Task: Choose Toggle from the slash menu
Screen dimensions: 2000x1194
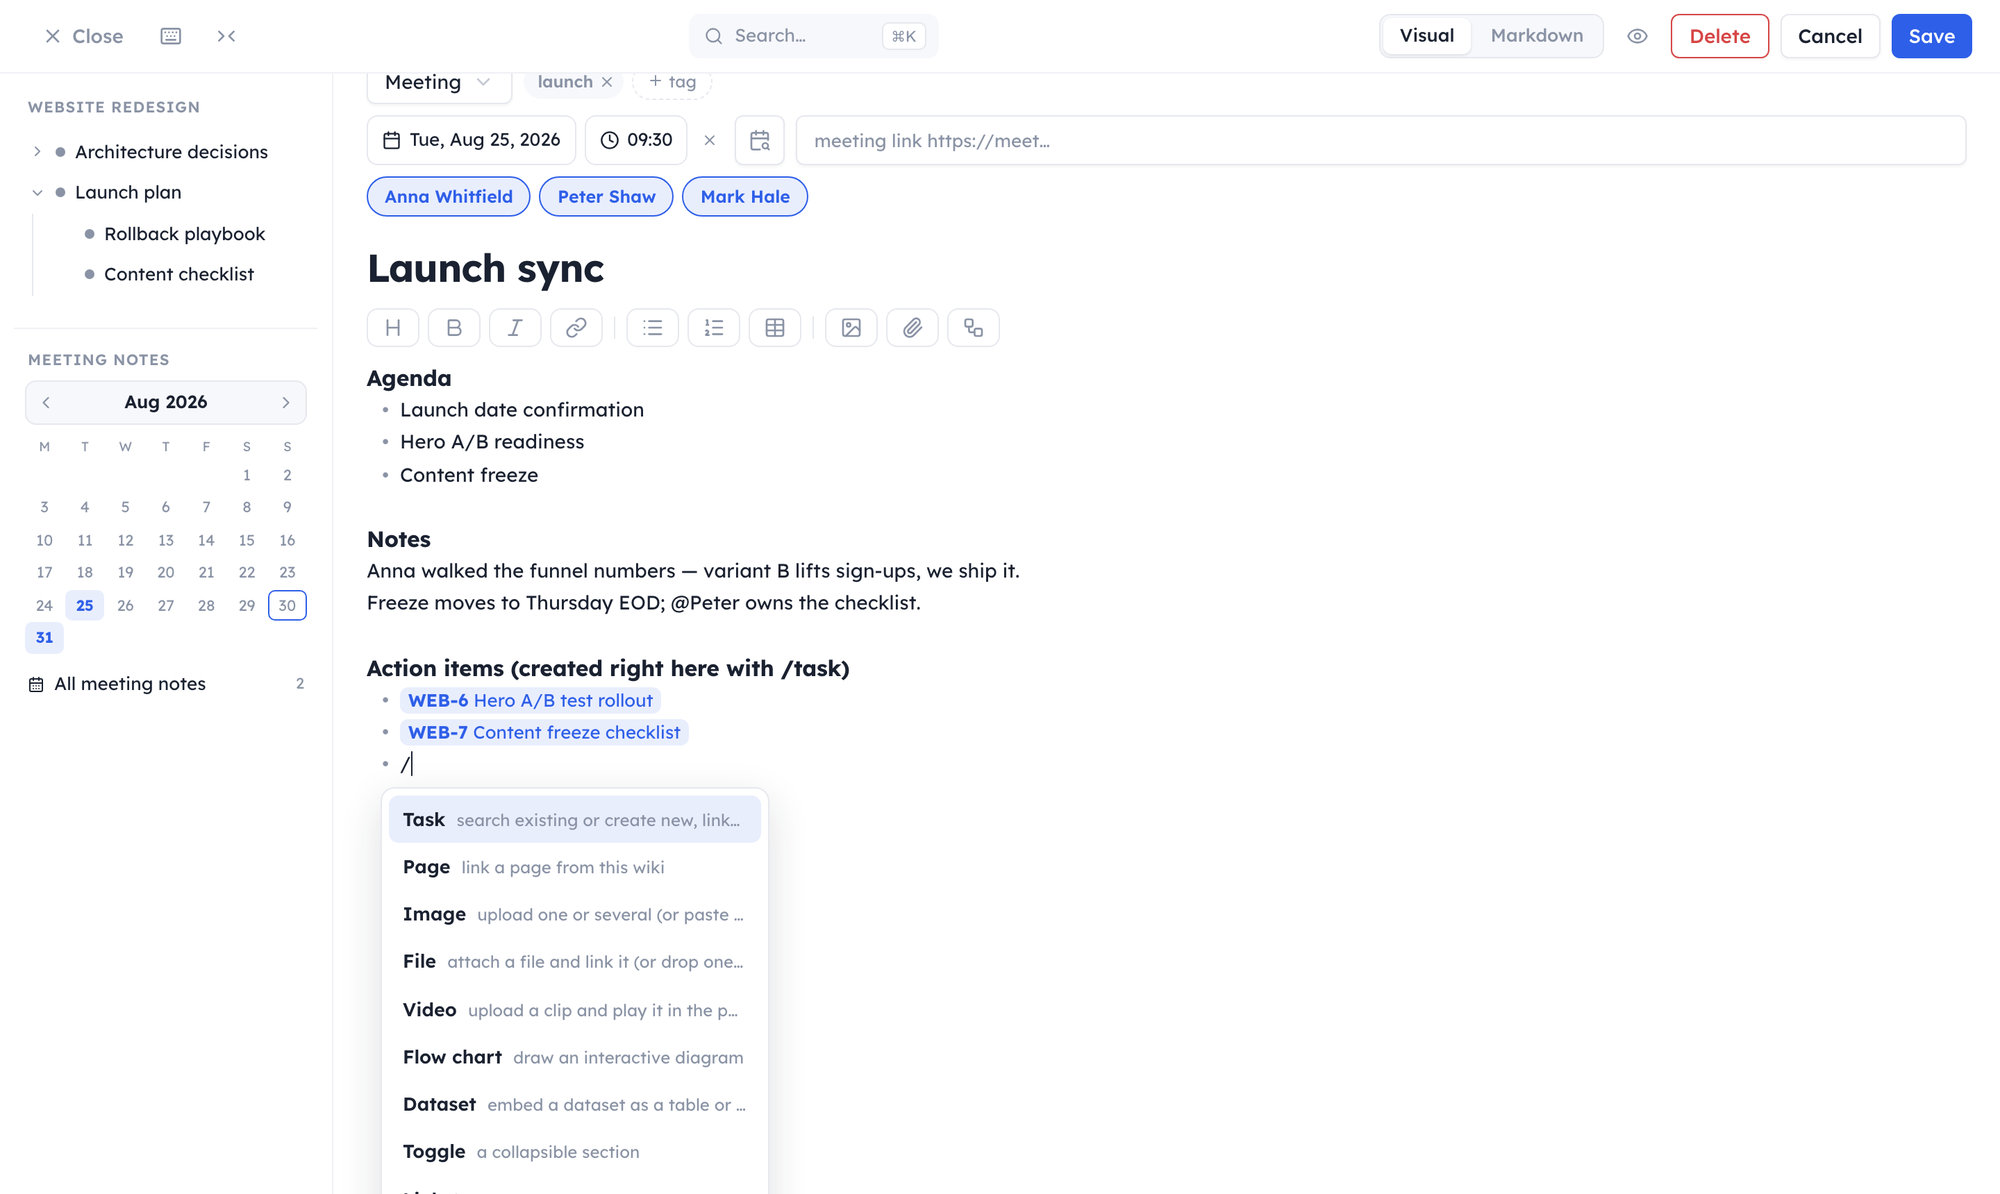Action: point(575,1152)
